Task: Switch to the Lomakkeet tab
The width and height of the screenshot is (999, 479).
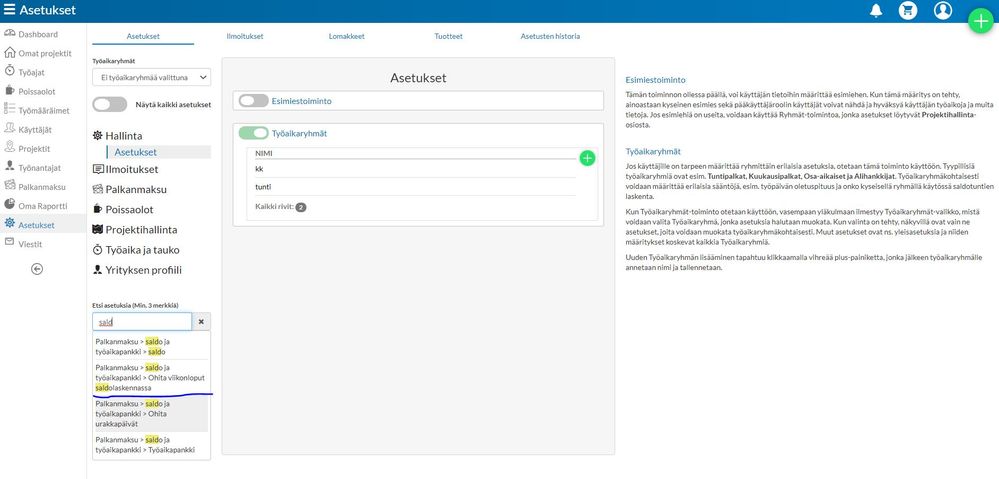Action: pos(347,36)
